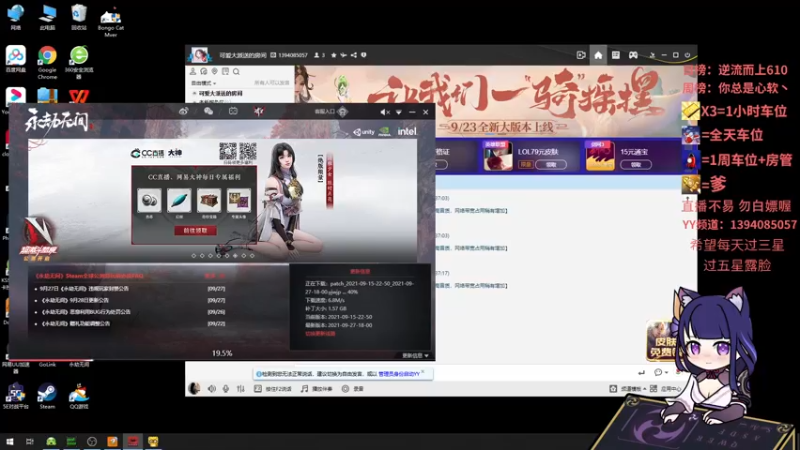
Task: Toggle the YY microphone icon
Action: click(226, 389)
